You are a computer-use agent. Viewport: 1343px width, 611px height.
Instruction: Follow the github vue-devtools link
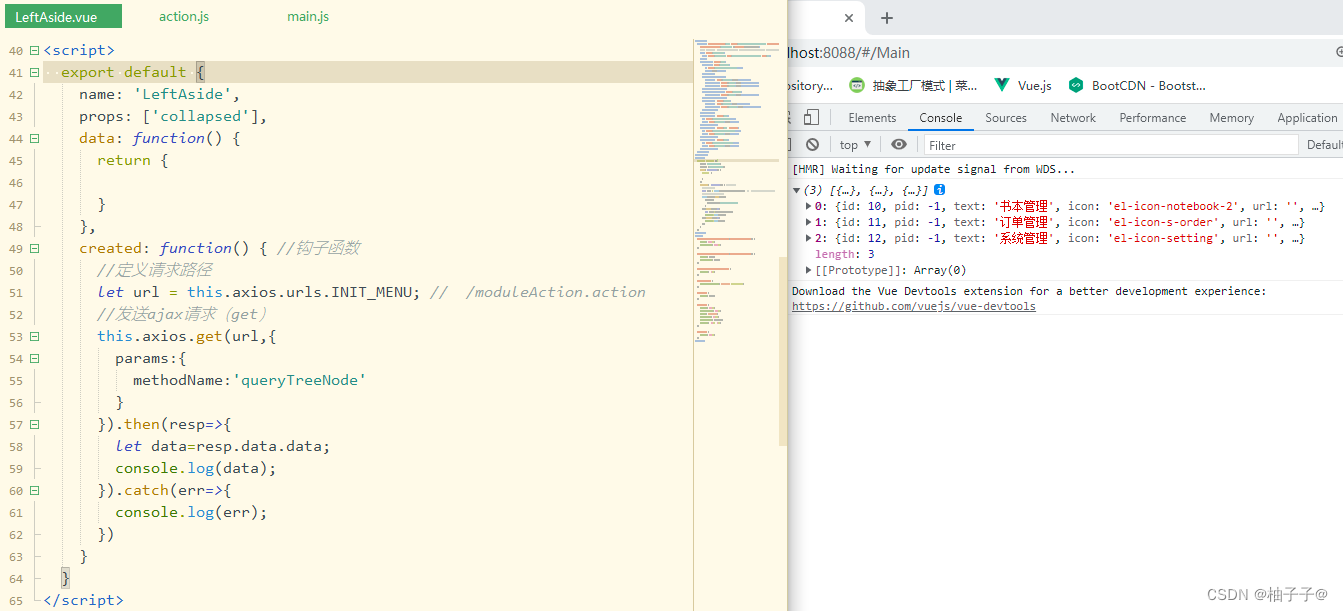click(914, 306)
